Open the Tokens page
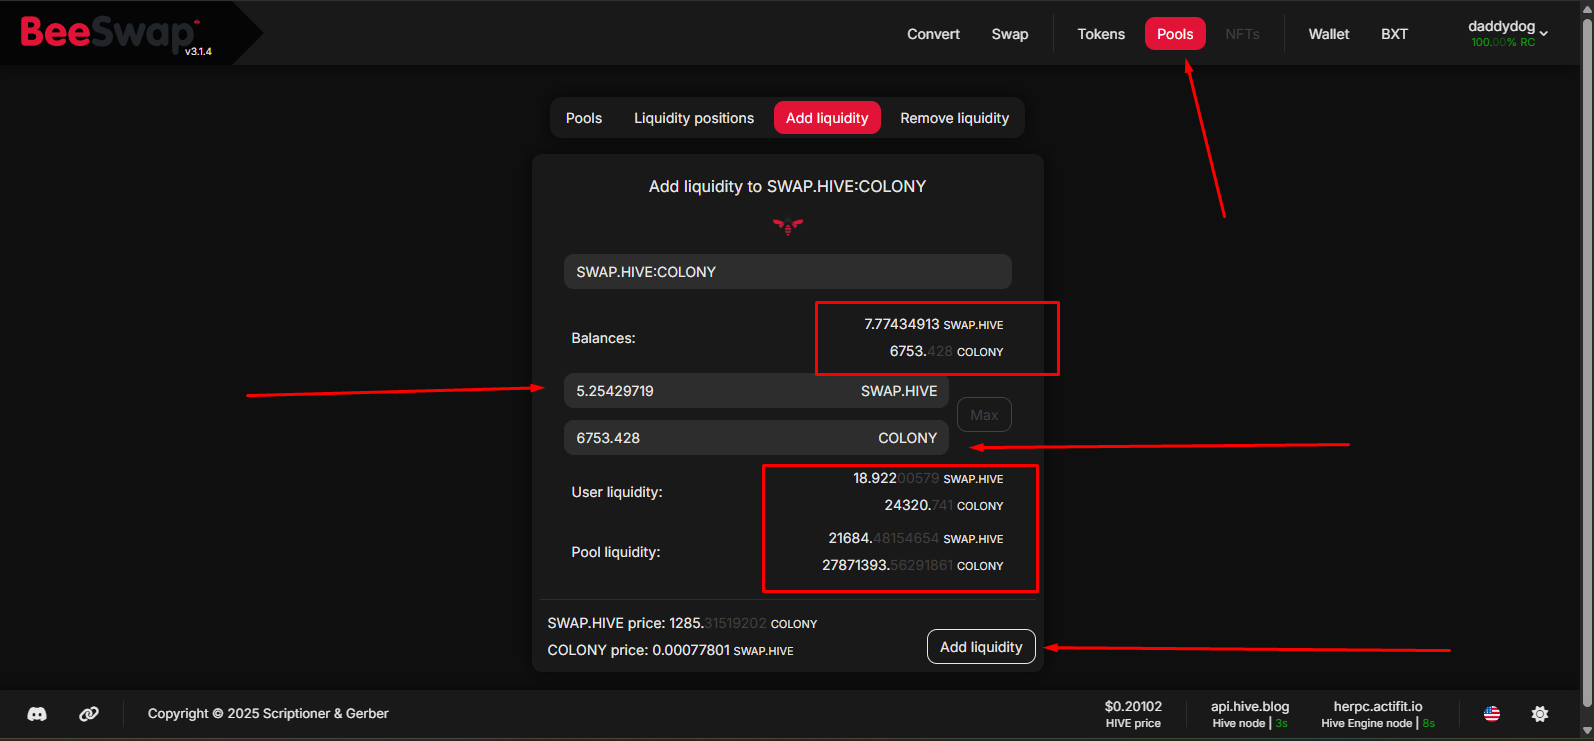 [1101, 34]
